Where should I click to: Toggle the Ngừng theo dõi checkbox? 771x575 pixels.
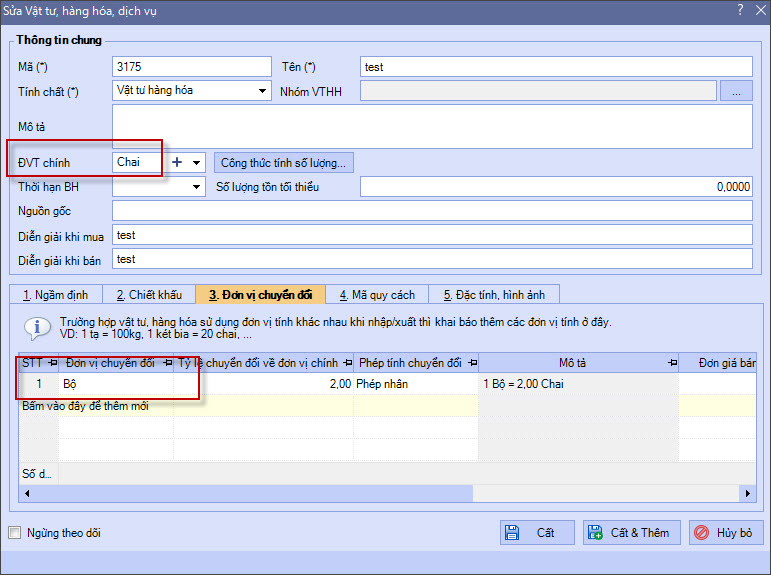click(14, 533)
